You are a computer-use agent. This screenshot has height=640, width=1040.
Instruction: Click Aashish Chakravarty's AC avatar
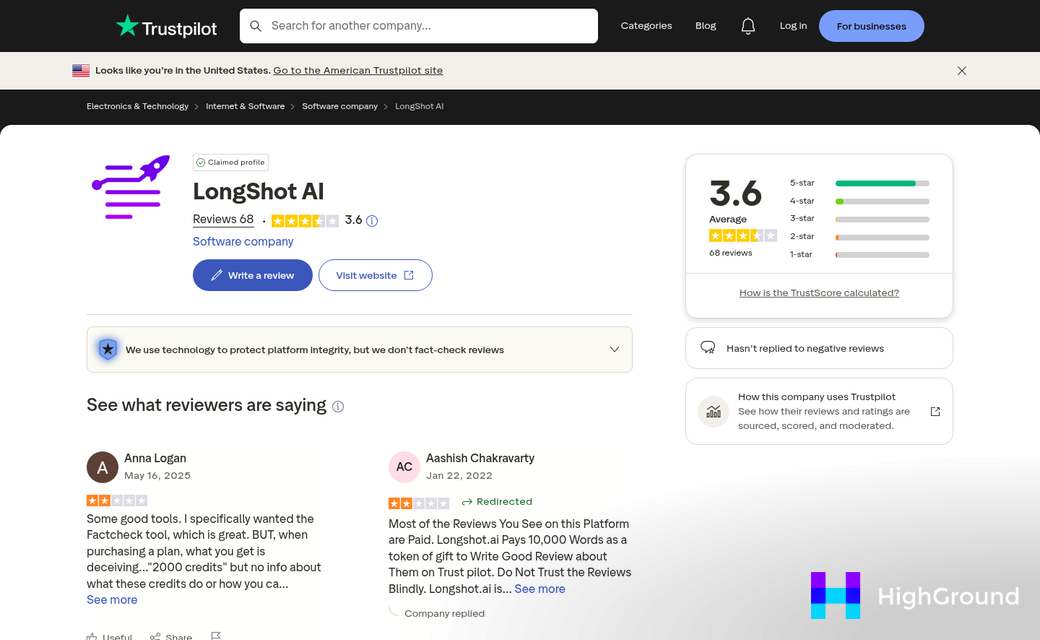[404, 467]
